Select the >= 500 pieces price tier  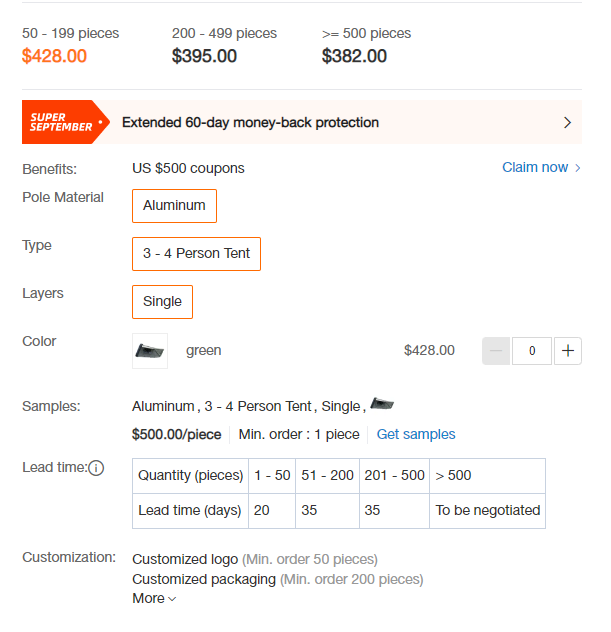pyautogui.click(x=366, y=45)
